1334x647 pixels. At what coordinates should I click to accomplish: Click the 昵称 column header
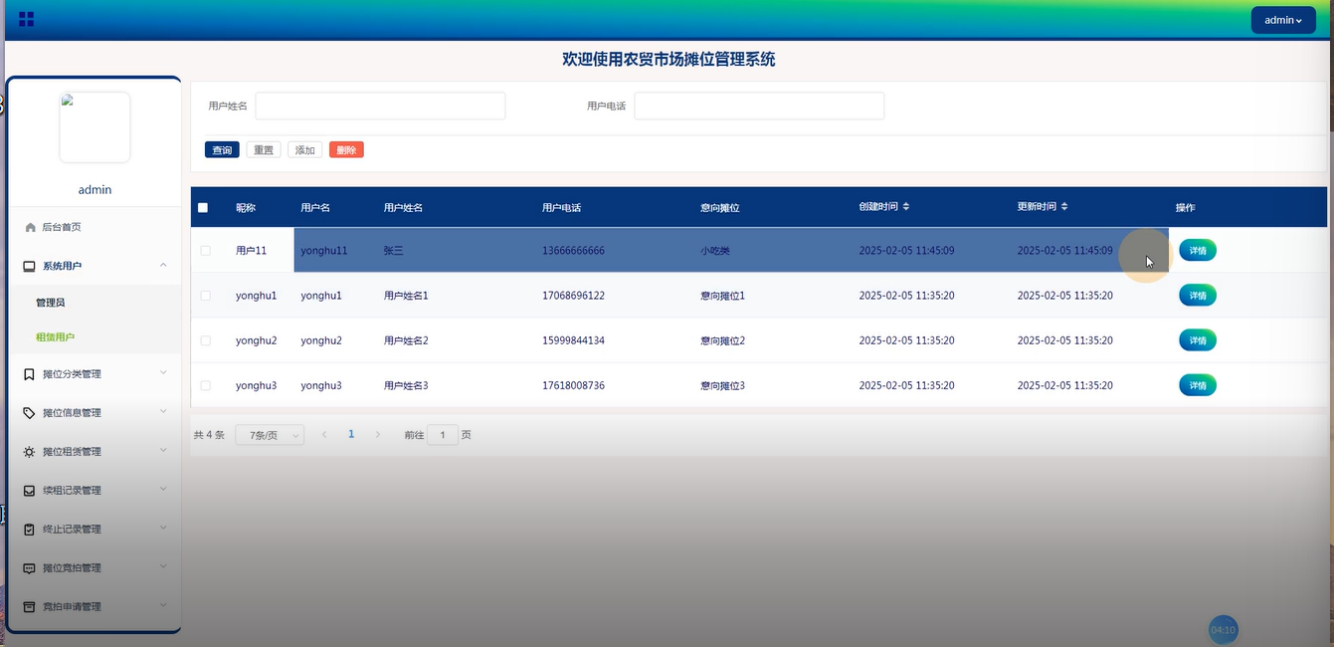tap(246, 208)
